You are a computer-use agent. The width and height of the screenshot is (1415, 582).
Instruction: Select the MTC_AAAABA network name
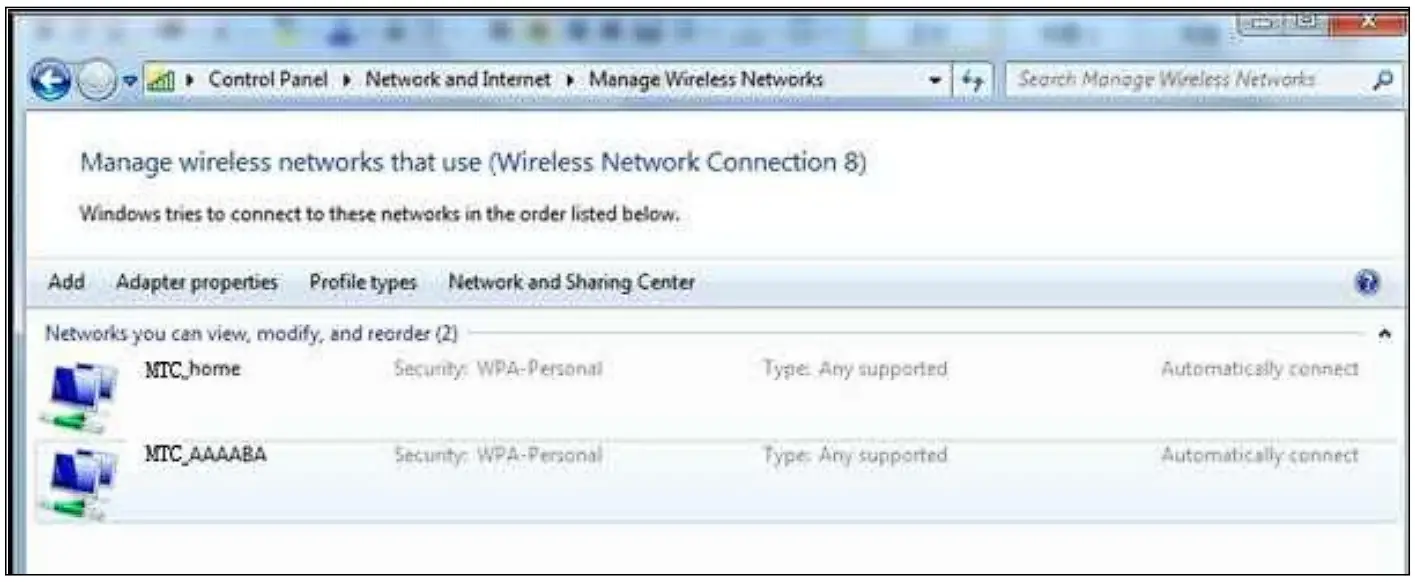(x=206, y=455)
